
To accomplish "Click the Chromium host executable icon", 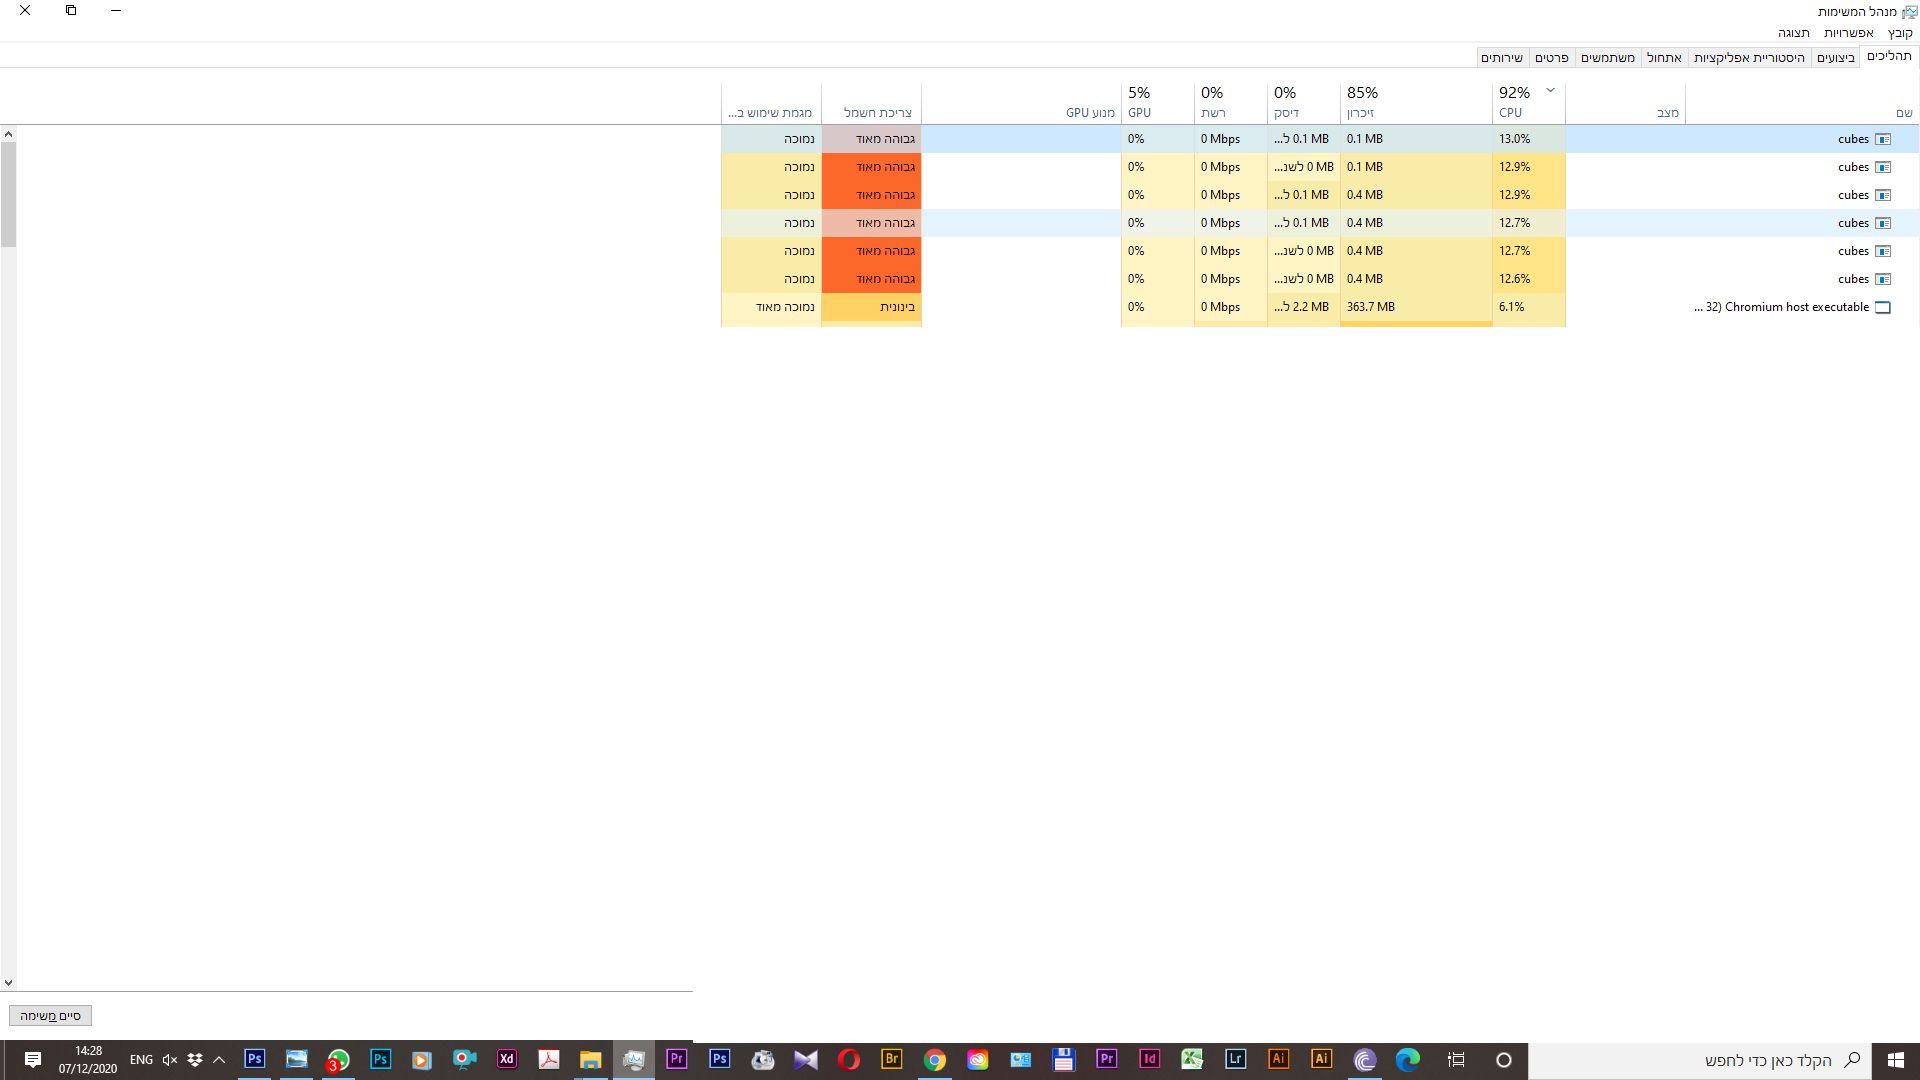I will (x=1882, y=307).
